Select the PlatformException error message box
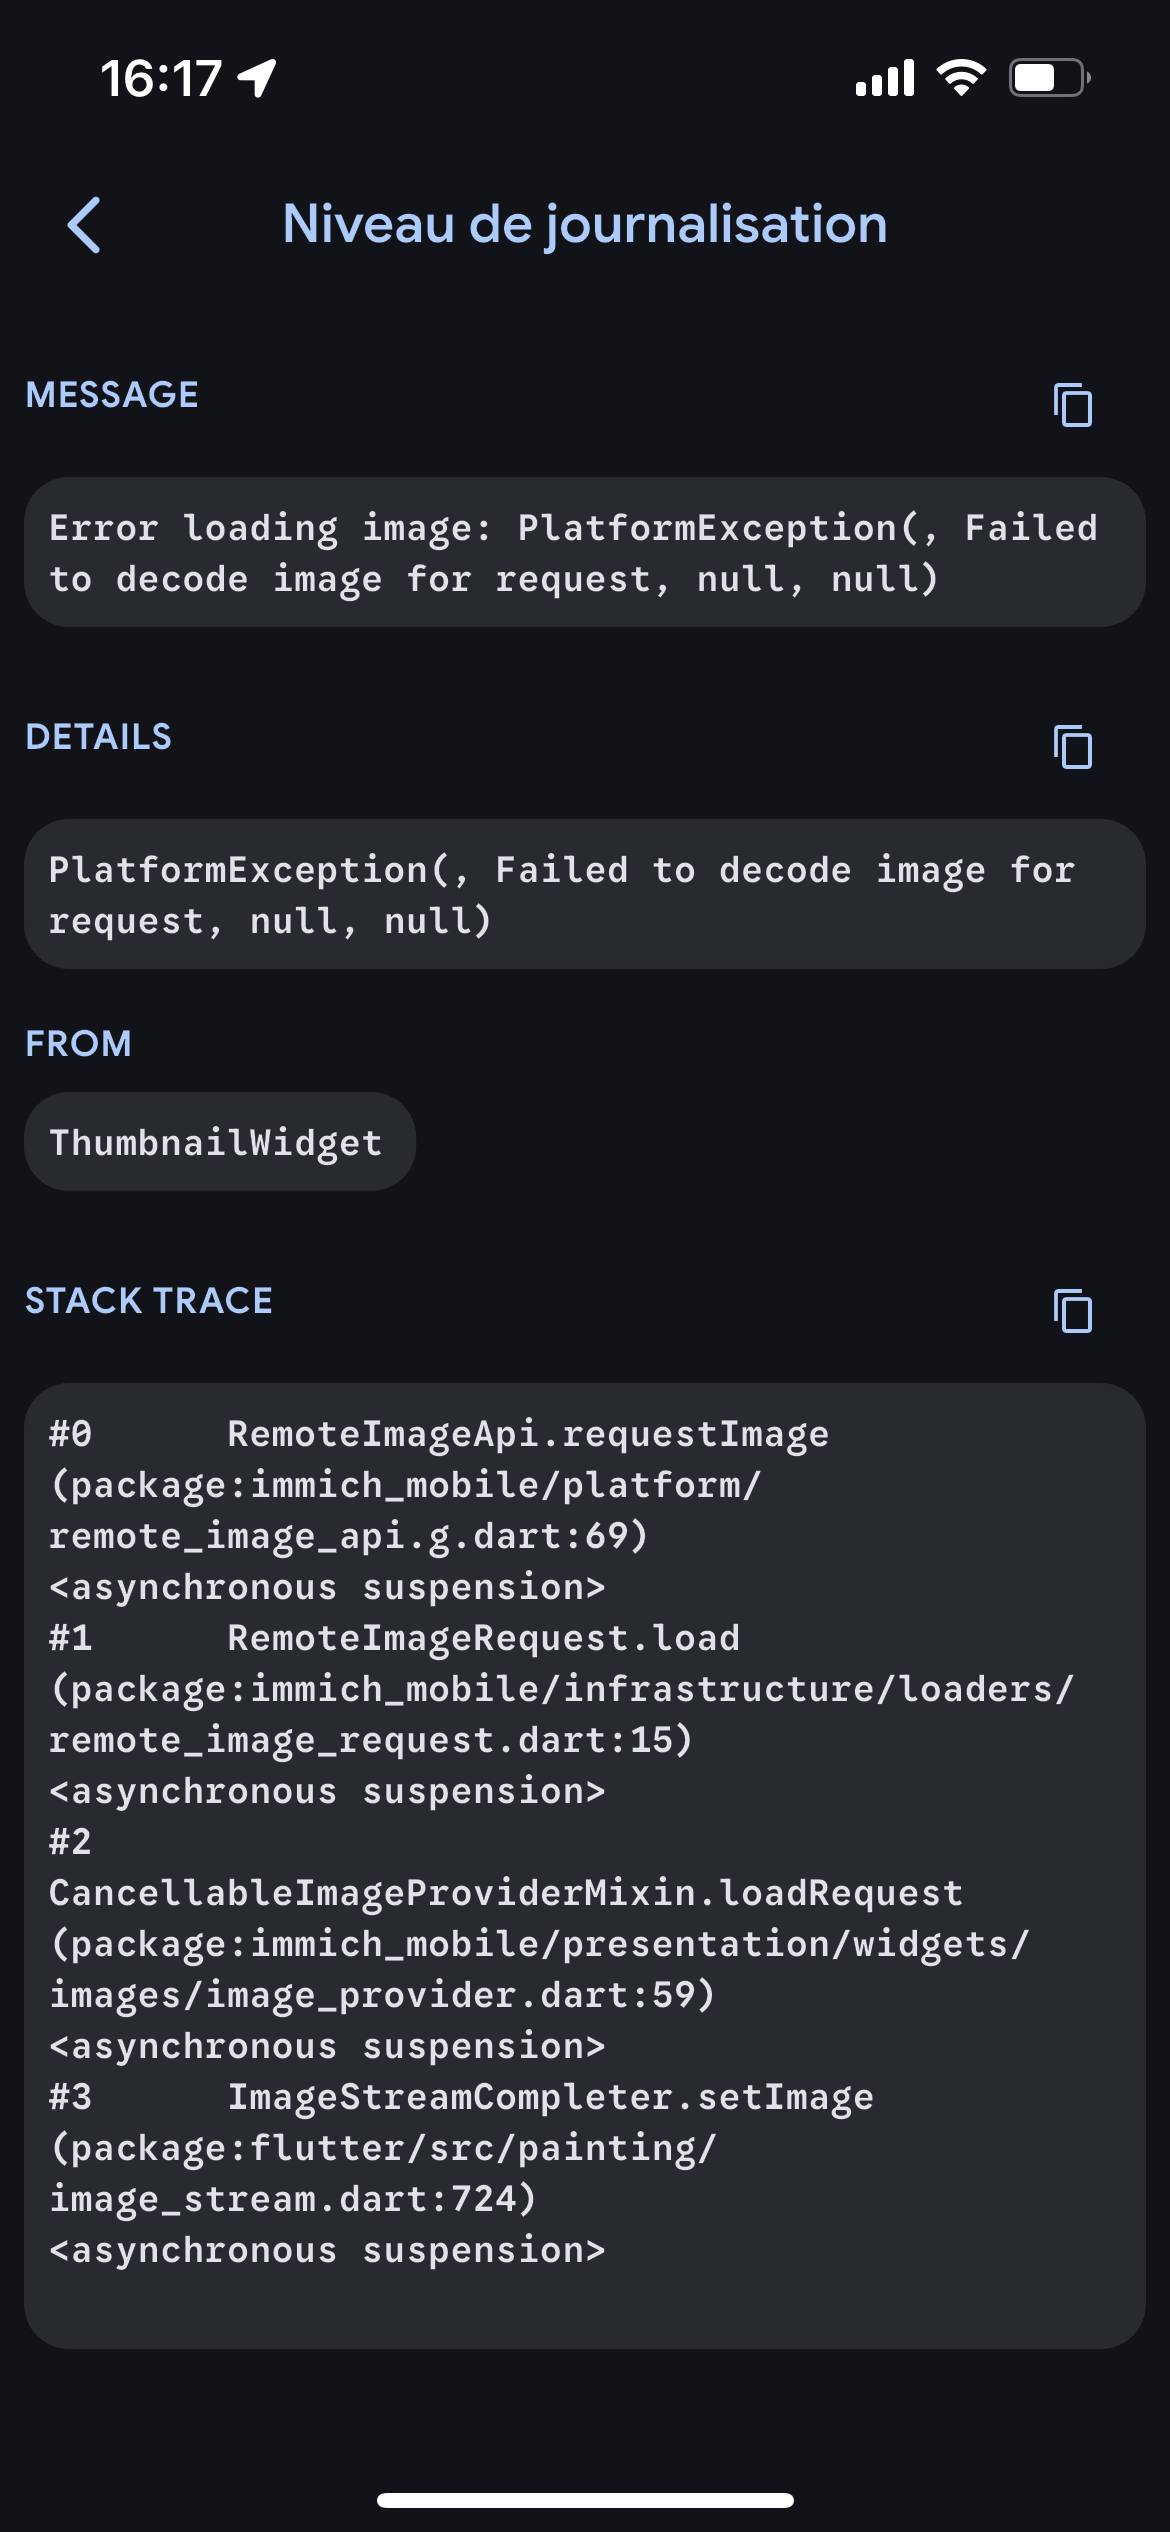1170x2532 pixels. [583, 552]
